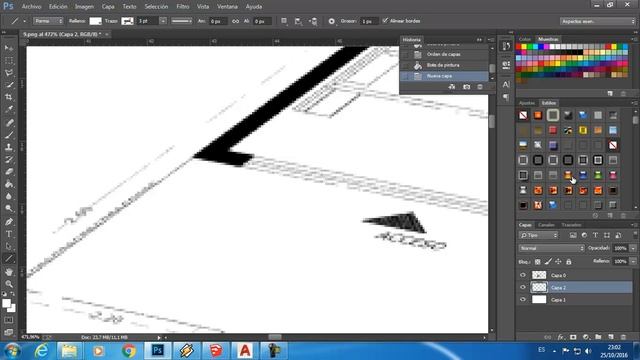The width and height of the screenshot is (640, 360).
Task: Switch to the Ajustes tab
Action: point(527,103)
